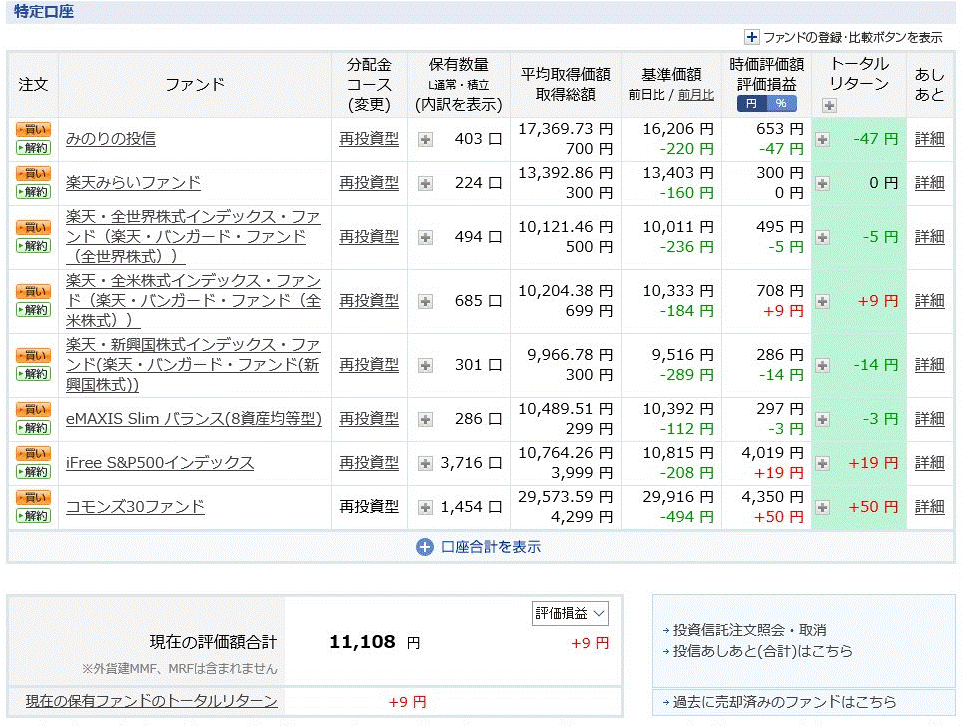Sort by 前月比 in header
Image resolution: width=964 pixels, height=726 pixels.
[696, 95]
